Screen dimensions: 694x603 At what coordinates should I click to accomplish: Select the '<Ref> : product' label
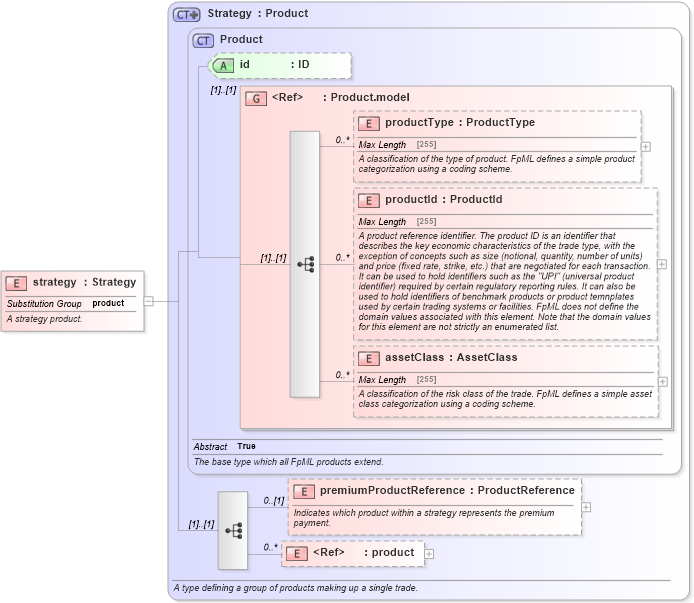[x=364, y=553]
